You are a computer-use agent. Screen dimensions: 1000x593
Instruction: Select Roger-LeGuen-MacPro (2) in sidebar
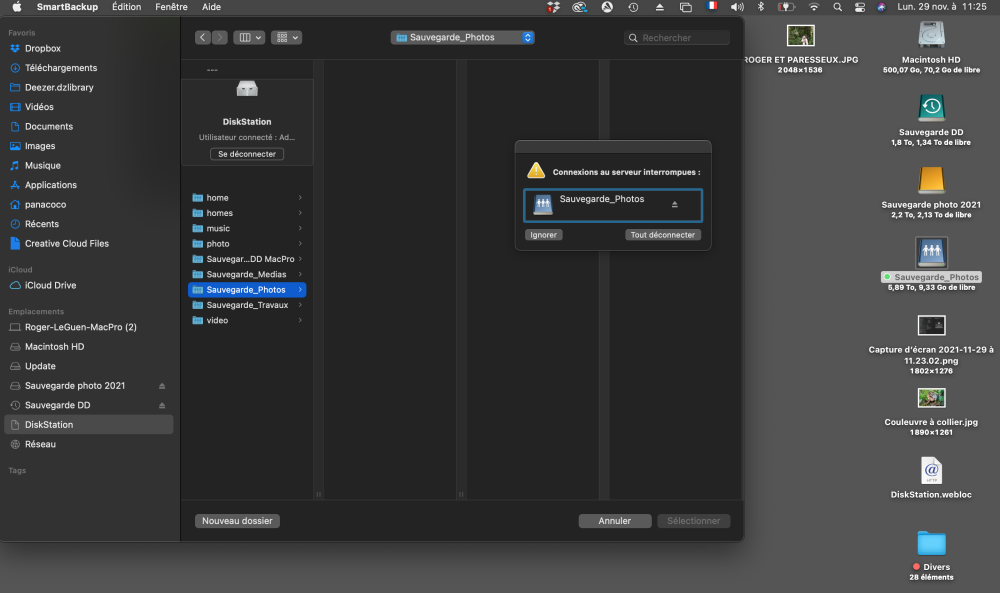(x=89, y=327)
